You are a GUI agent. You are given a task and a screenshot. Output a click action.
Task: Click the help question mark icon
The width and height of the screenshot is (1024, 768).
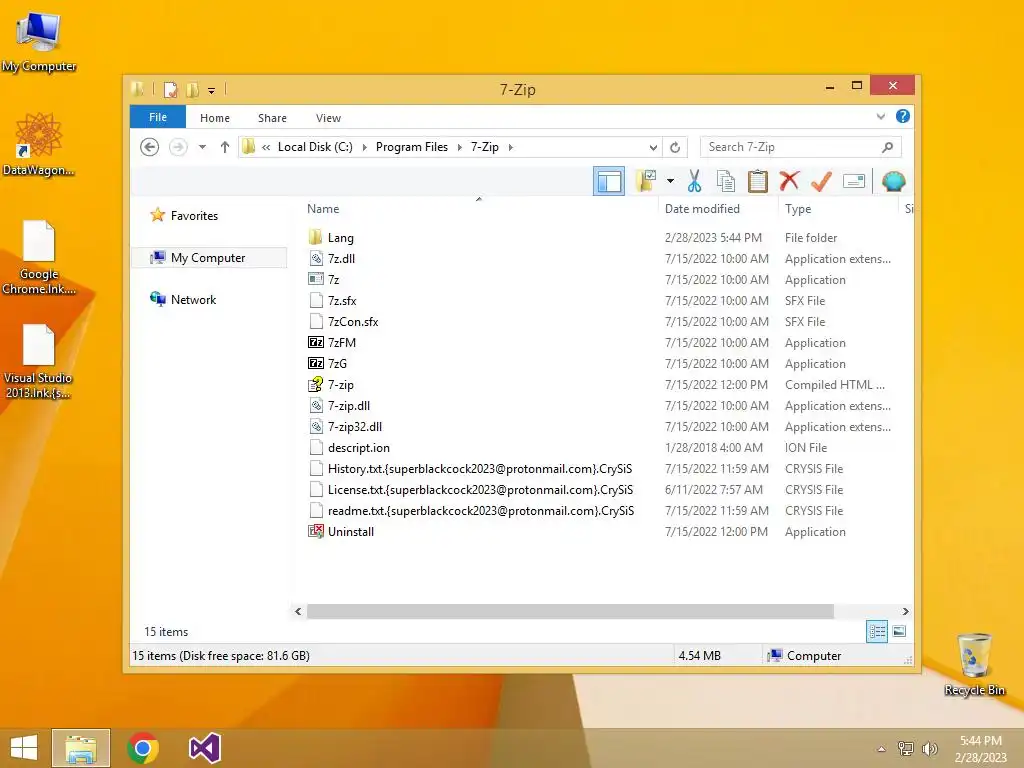(x=903, y=116)
